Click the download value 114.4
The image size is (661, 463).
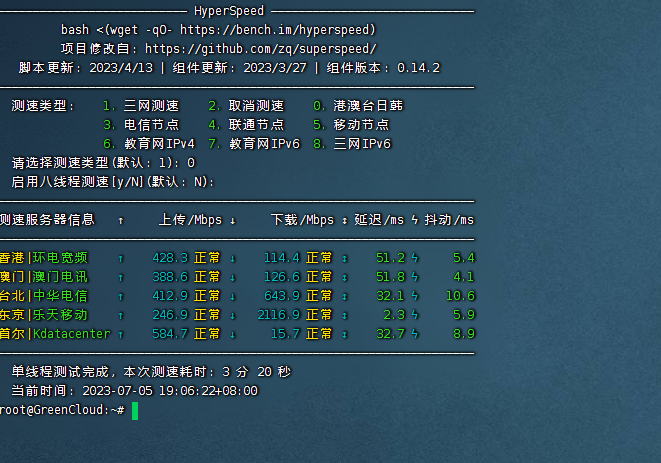(x=282, y=258)
